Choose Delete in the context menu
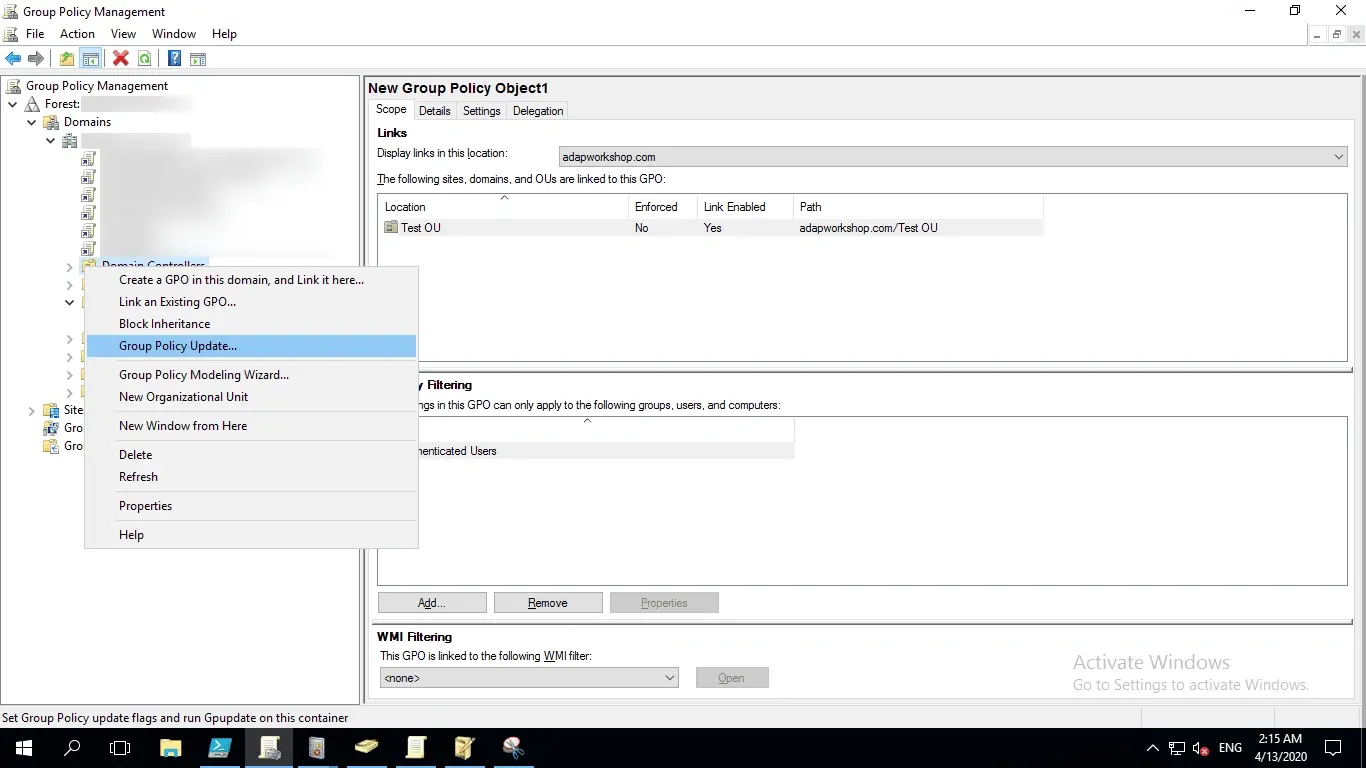 (x=251, y=455)
